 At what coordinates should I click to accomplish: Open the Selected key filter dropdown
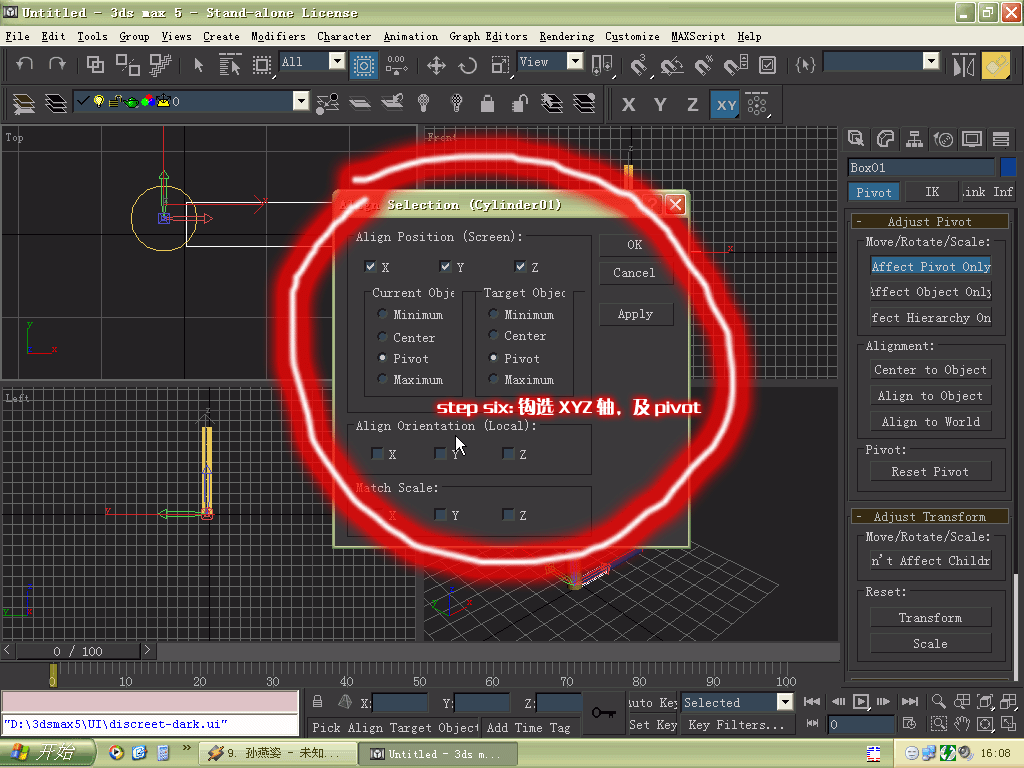click(784, 702)
